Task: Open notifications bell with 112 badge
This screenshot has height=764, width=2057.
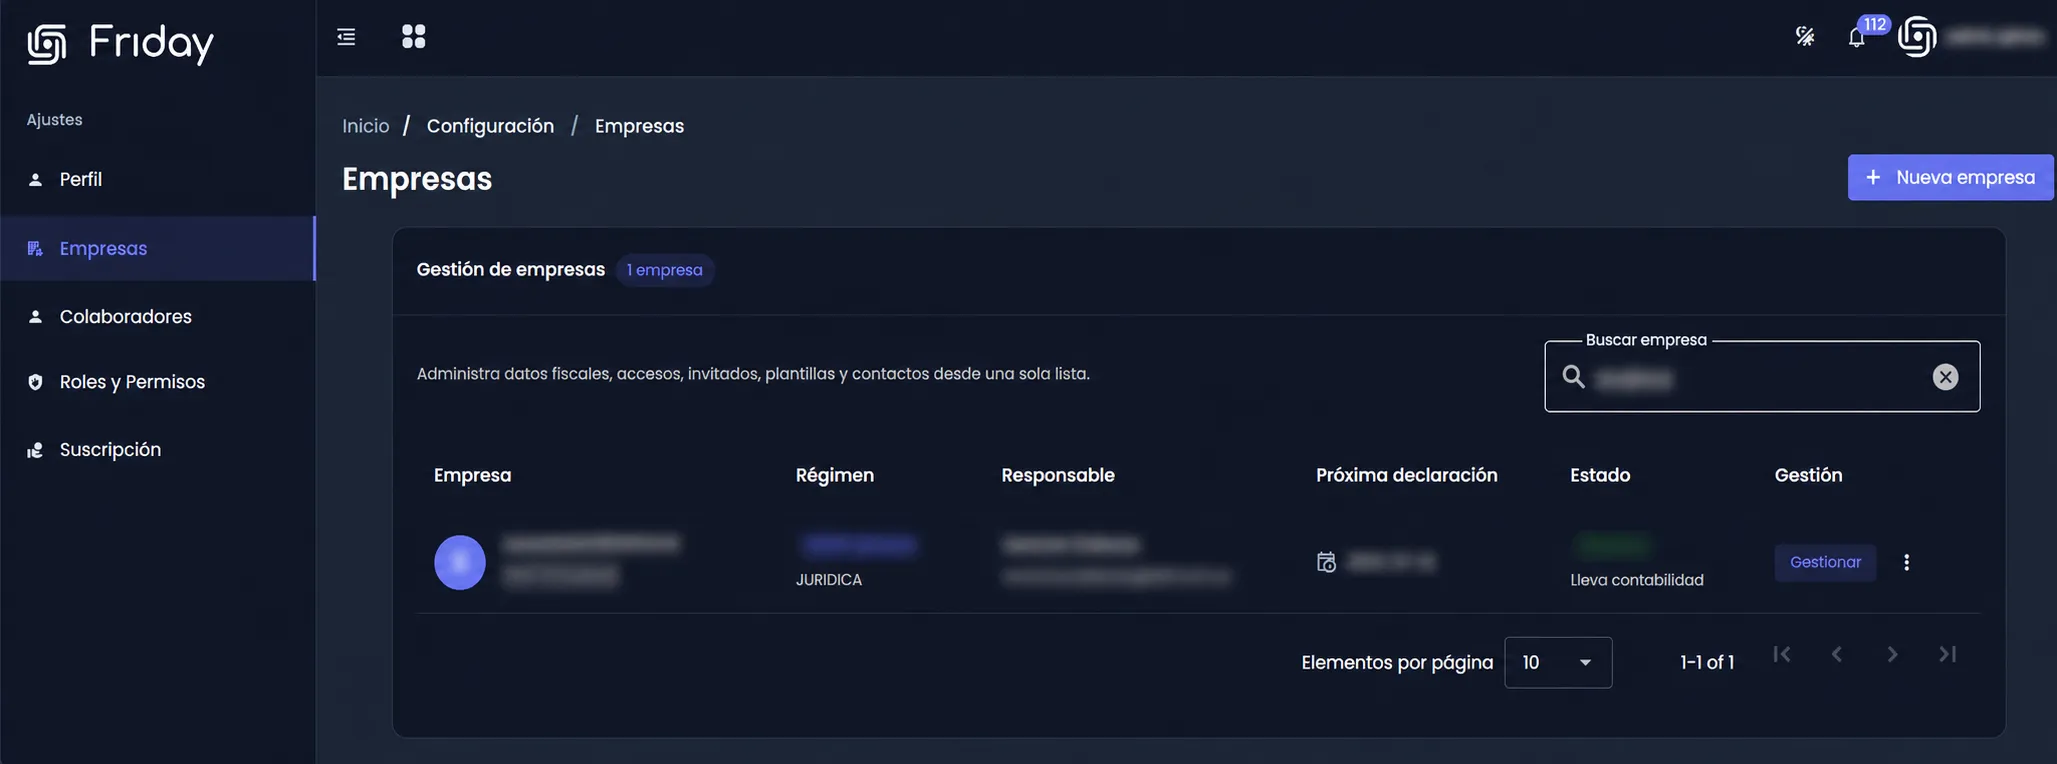Action: point(1857,37)
